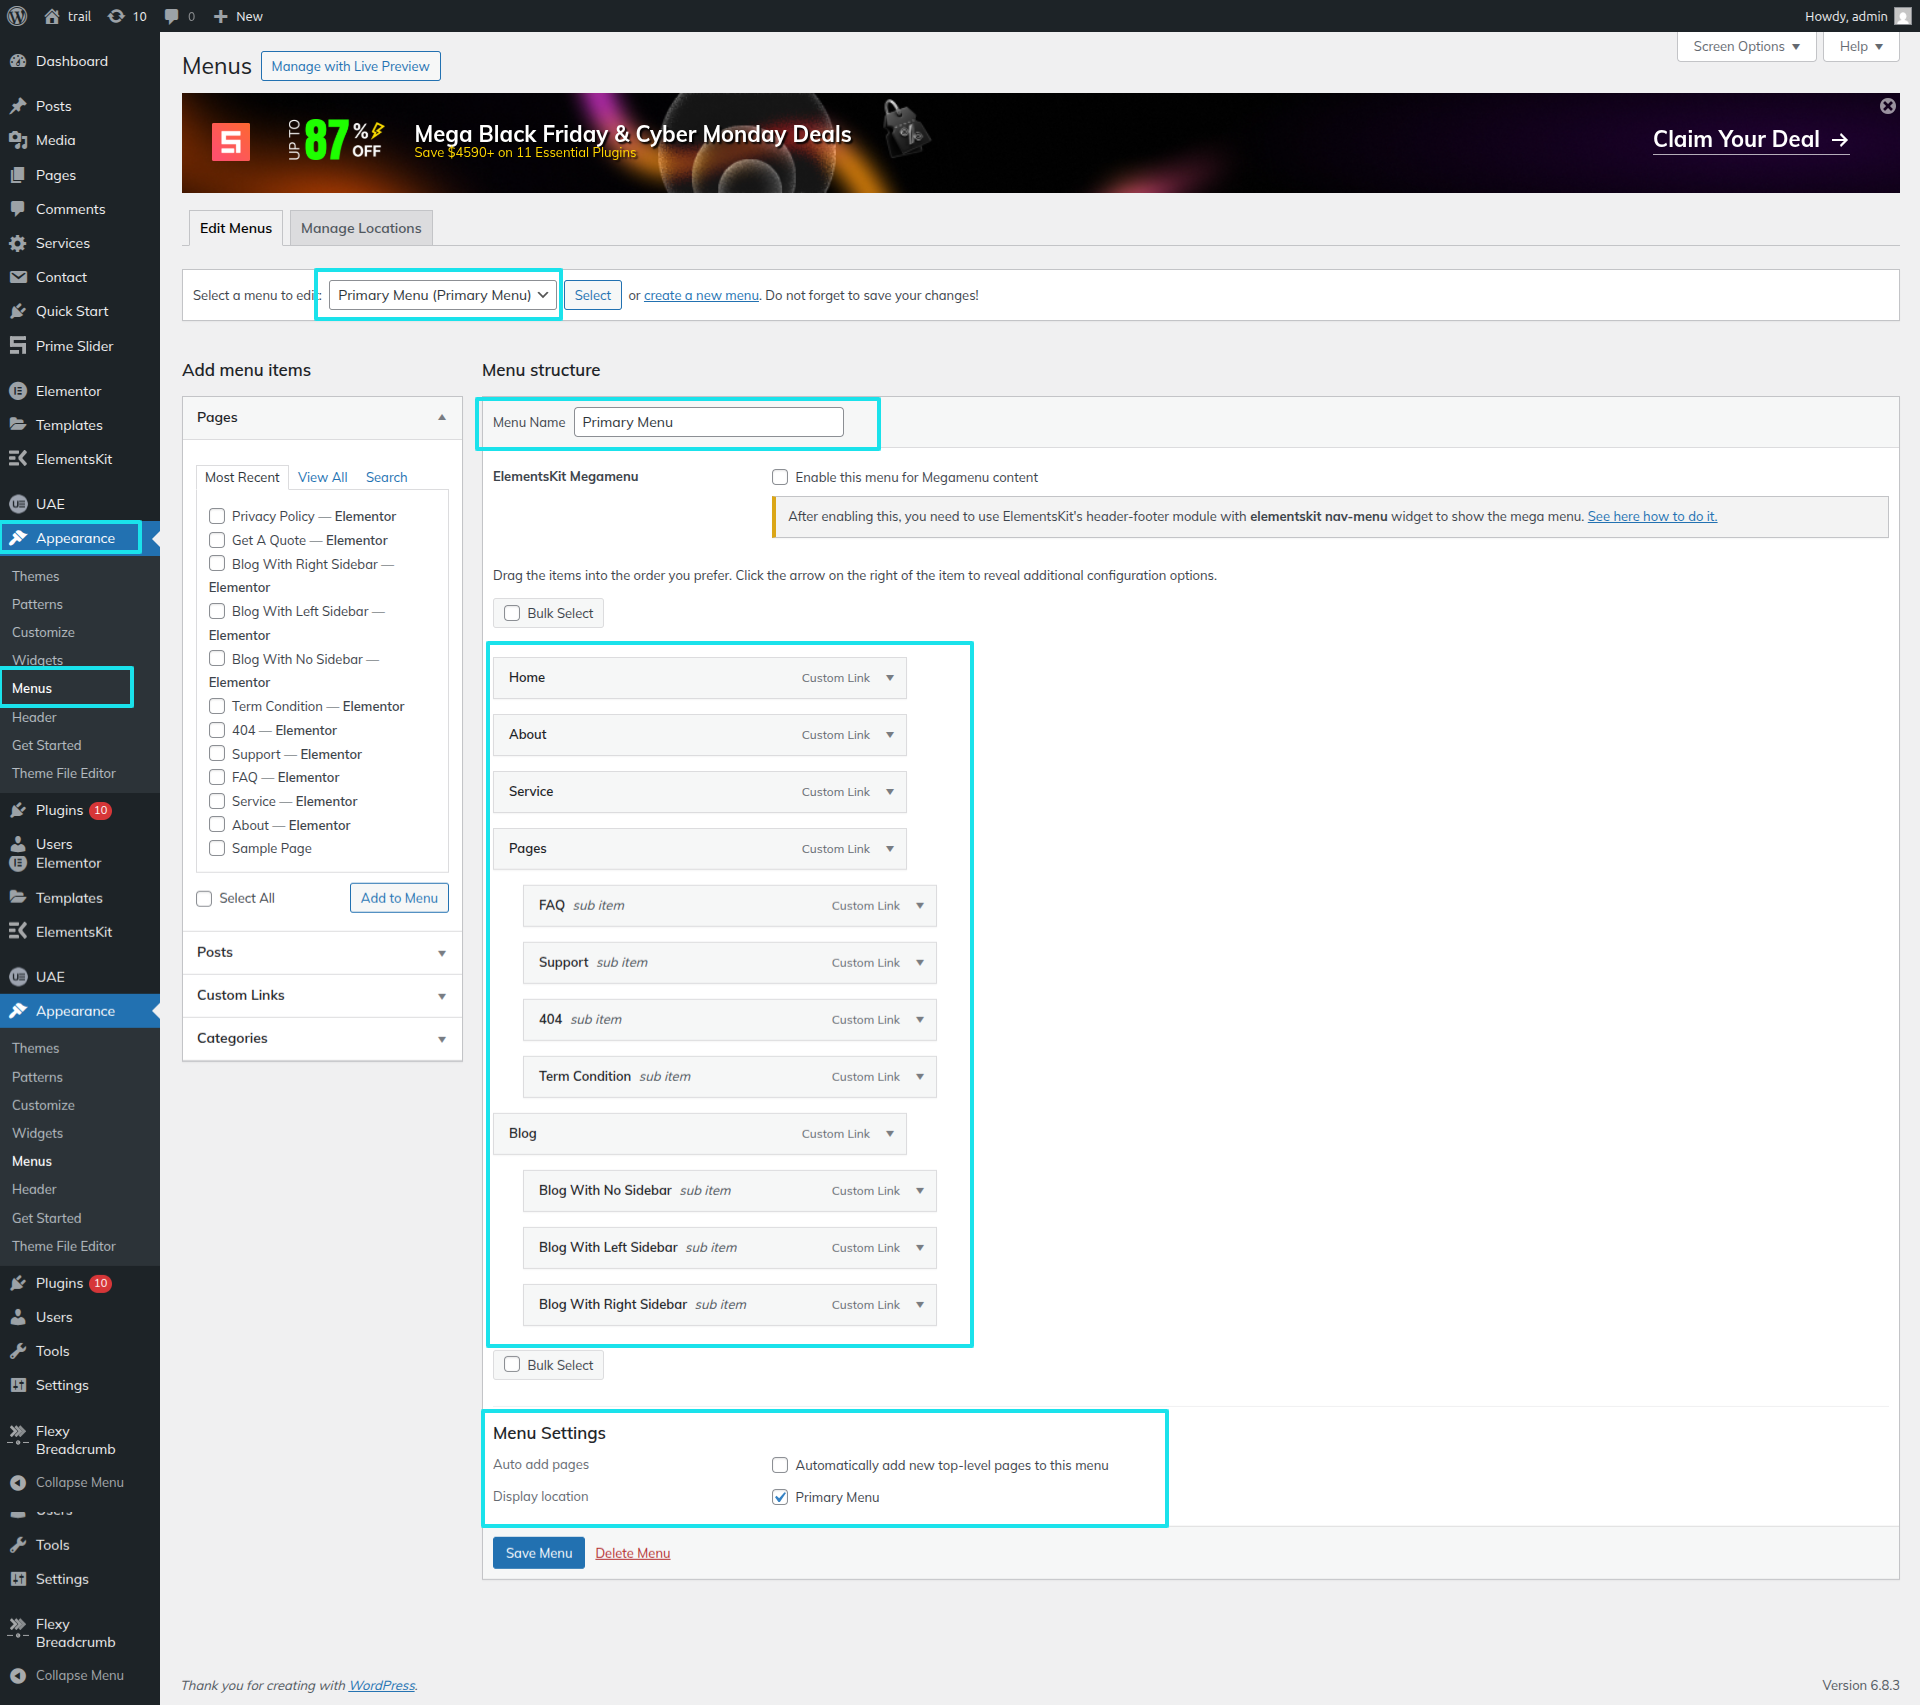Dismiss the Black Friday banner with X icon
Image resolution: width=1920 pixels, height=1705 pixels.
pos(1887,106)
